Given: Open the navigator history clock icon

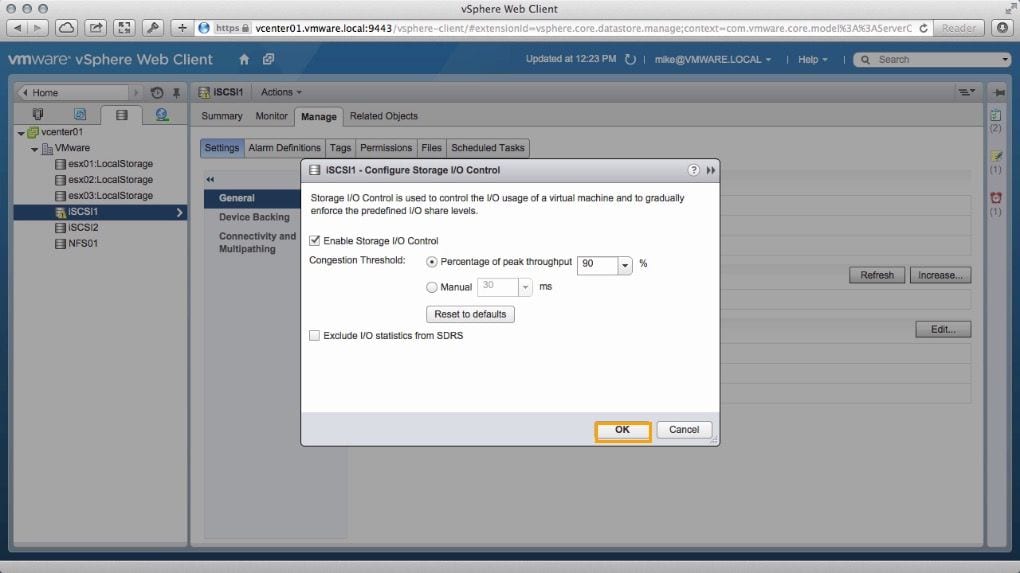Looking at the screenshot, I should (x=157, y=92).
